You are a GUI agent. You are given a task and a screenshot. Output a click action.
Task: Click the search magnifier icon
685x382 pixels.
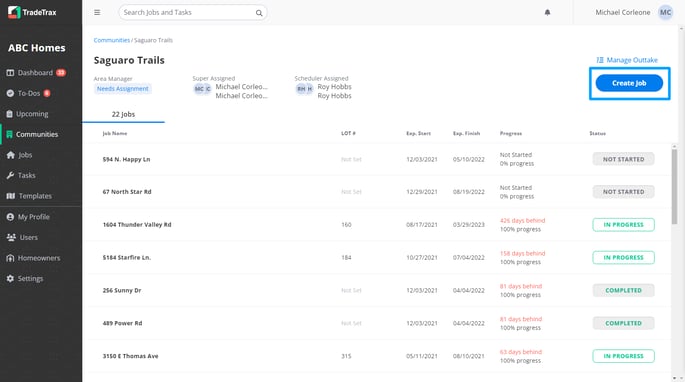coord(259,13)
